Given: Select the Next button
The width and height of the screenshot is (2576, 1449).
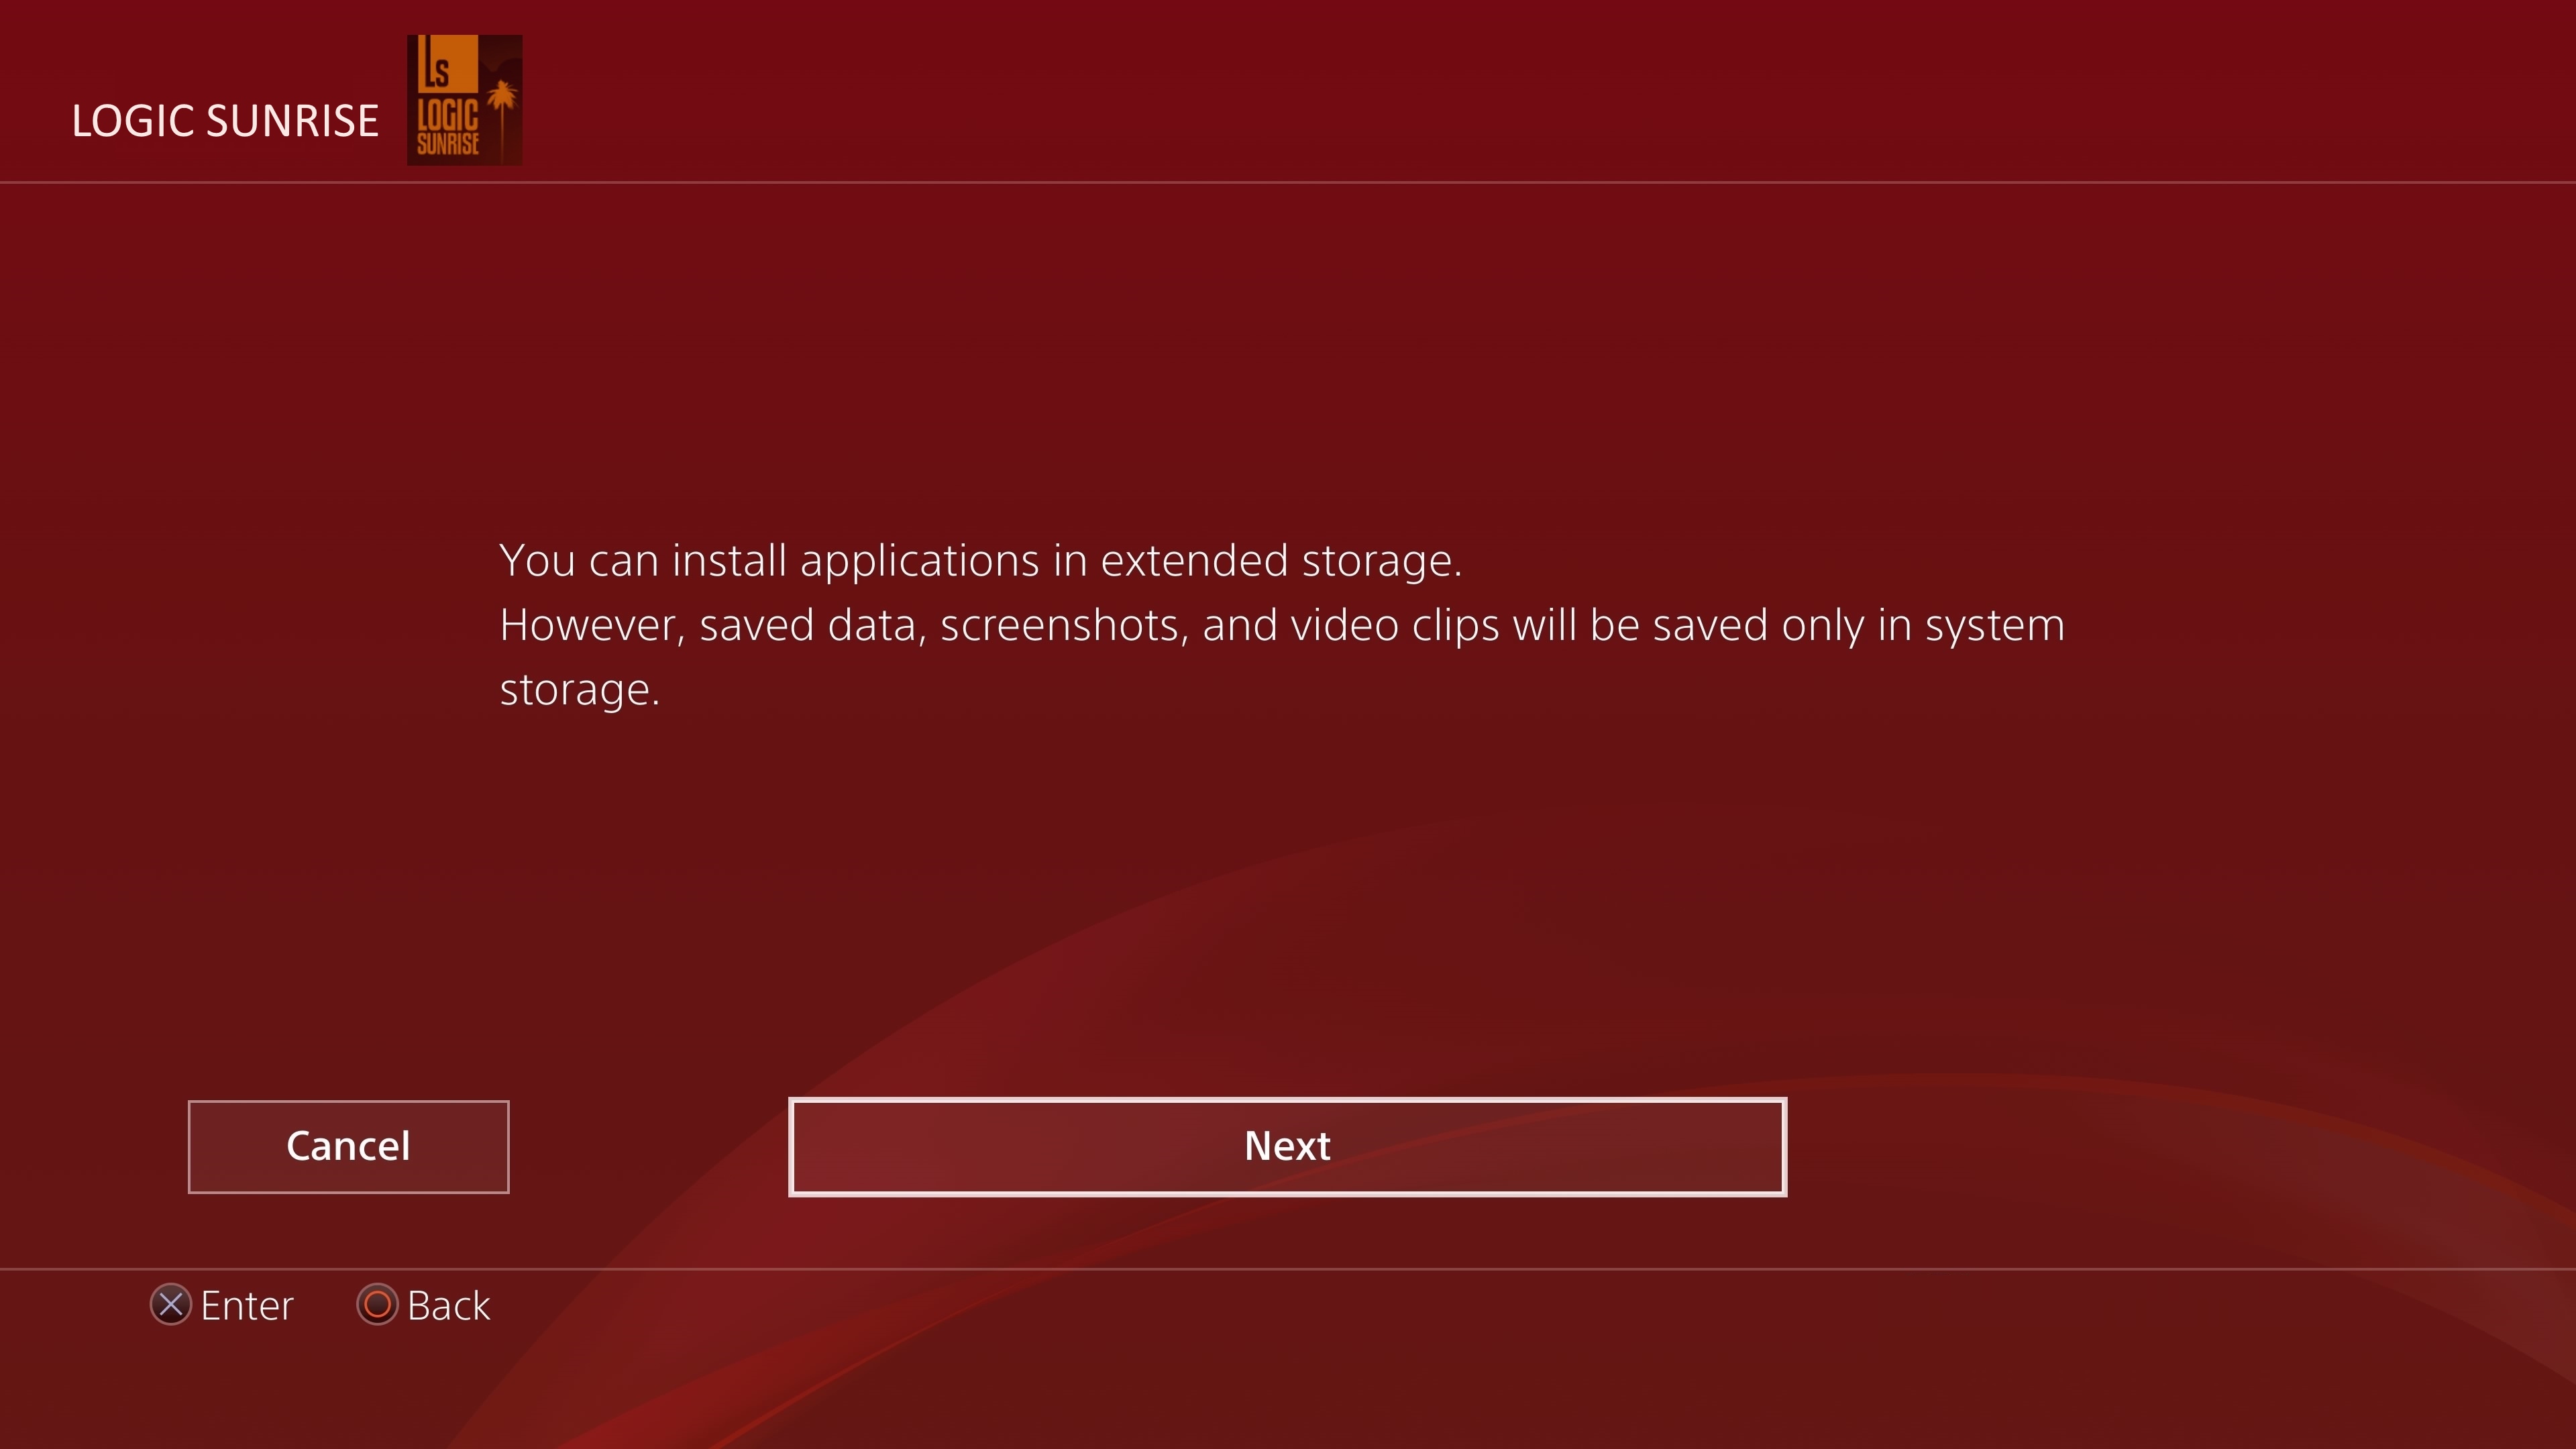Looking at the screenshot, I should pyautogui.click(x=1287, y=1147).
